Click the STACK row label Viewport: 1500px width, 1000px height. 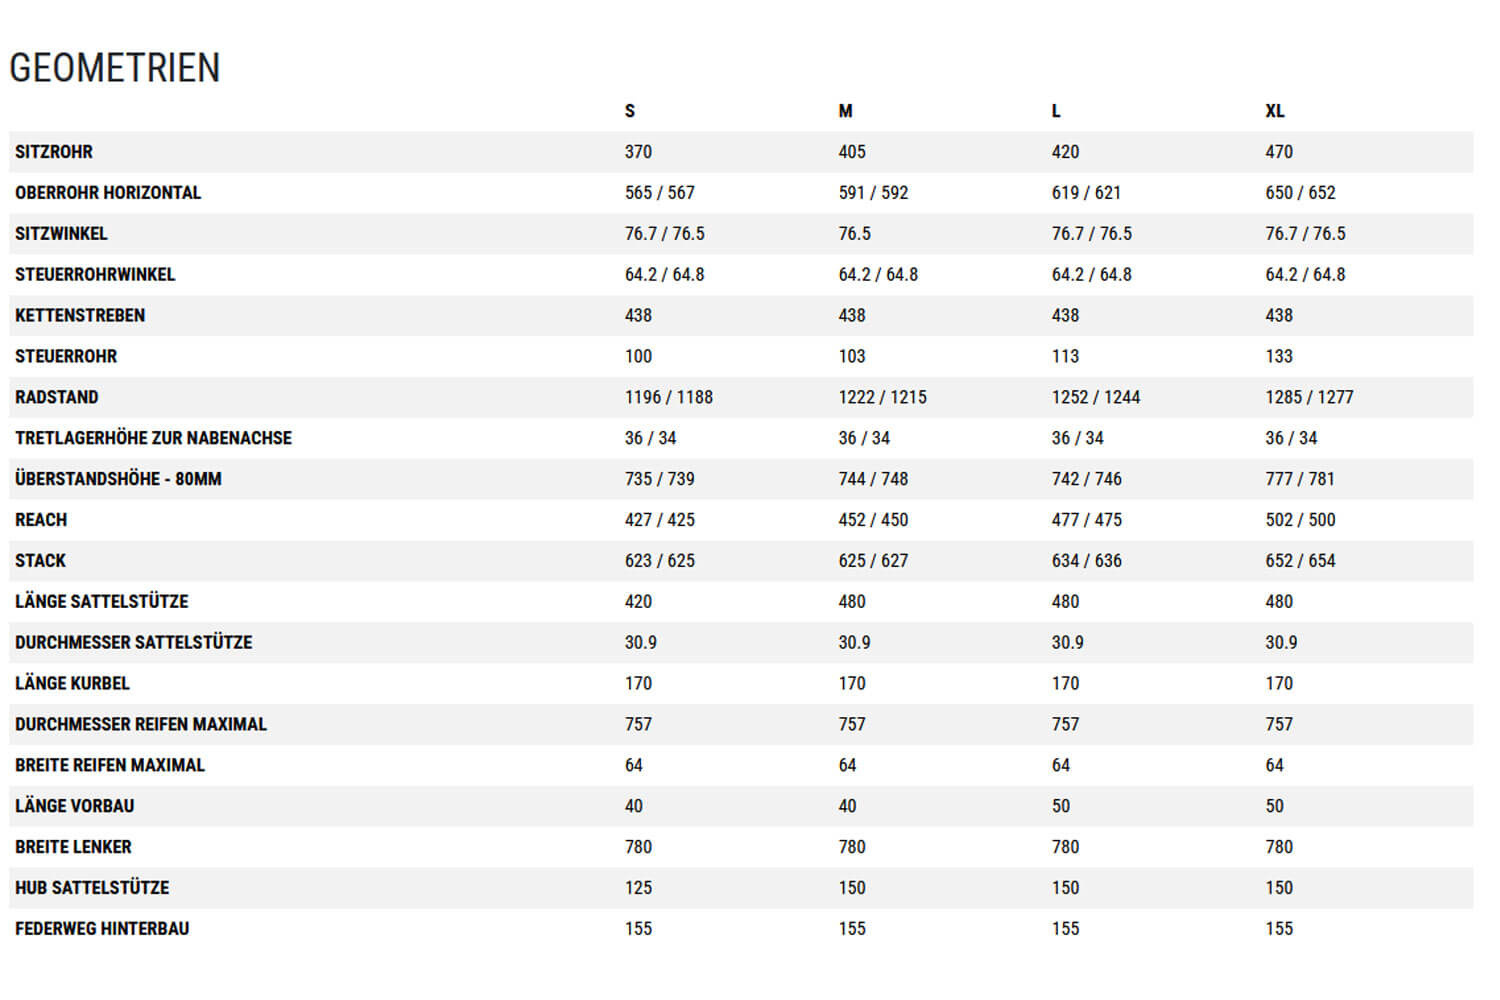(40, 561)
